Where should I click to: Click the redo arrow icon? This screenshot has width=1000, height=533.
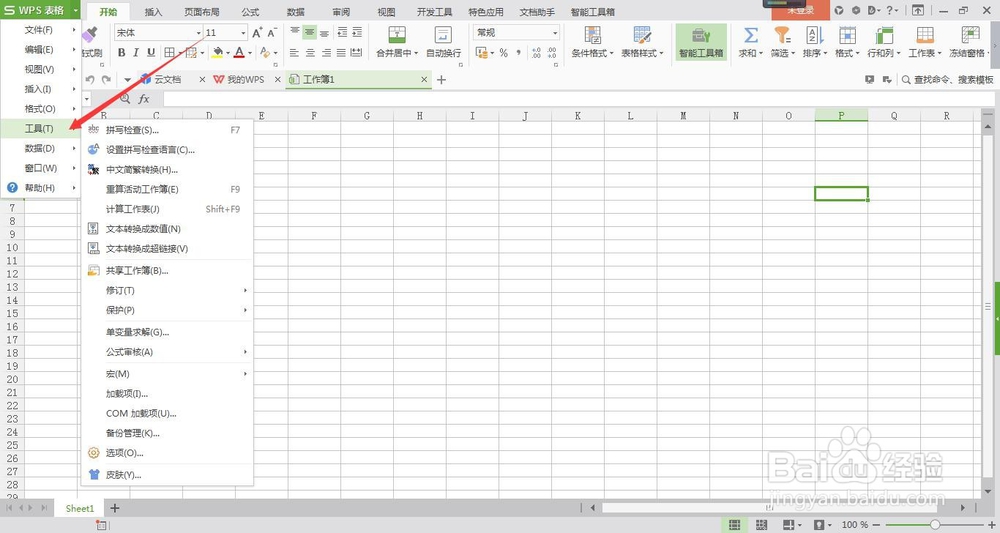coord(106,80)
